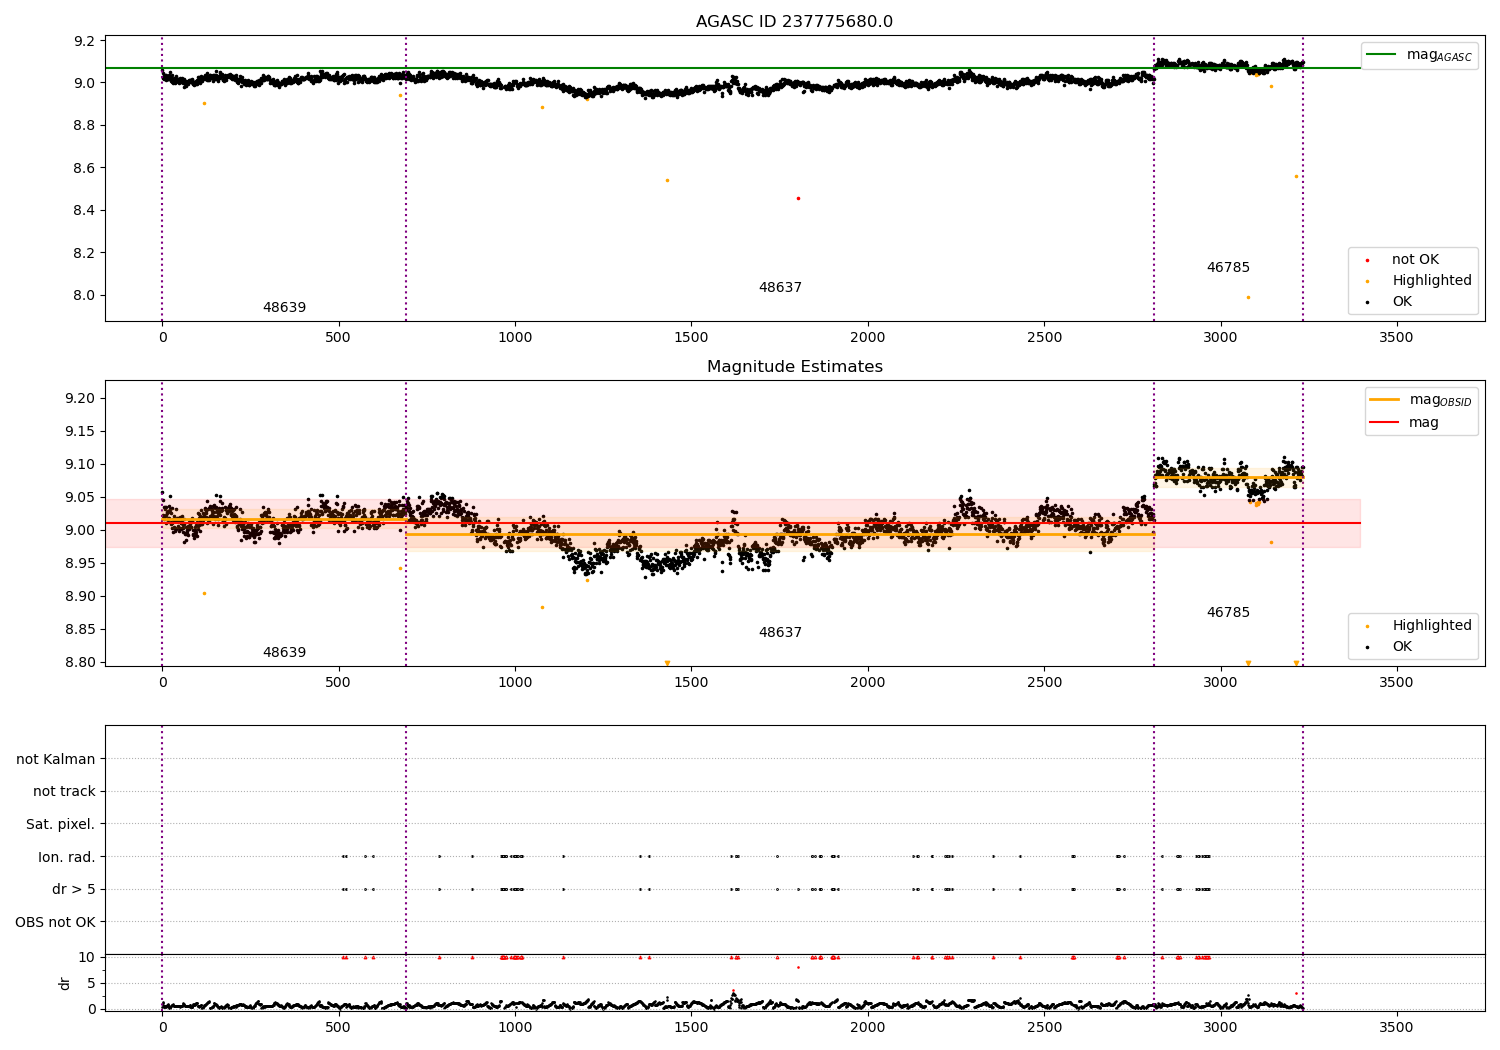Click the "Sat. pixel." axis label
Image resolution: width=1500 pixels, height=1050 pixels.
pyautogui.click(x=61, y=824)
